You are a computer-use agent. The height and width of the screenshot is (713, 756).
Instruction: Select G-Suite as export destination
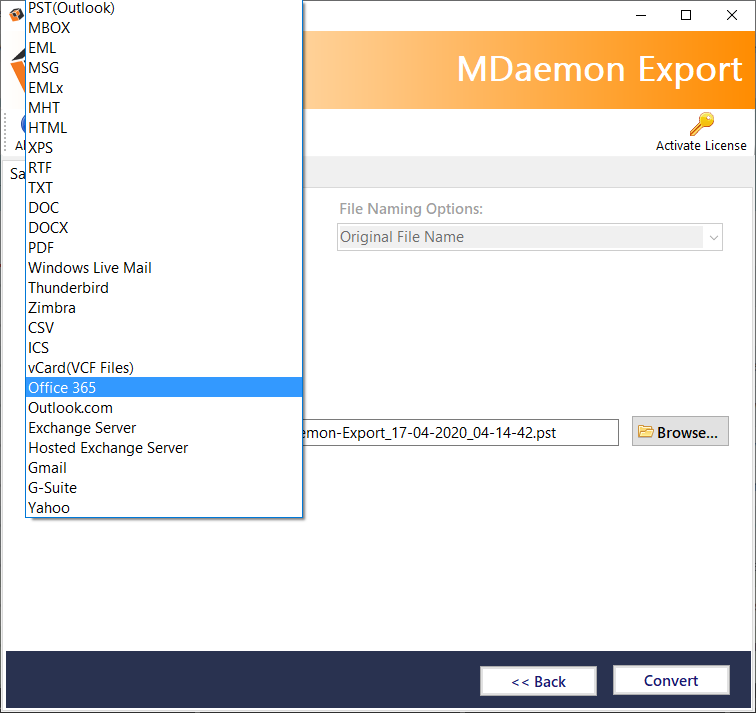click(x=52, y=488)
